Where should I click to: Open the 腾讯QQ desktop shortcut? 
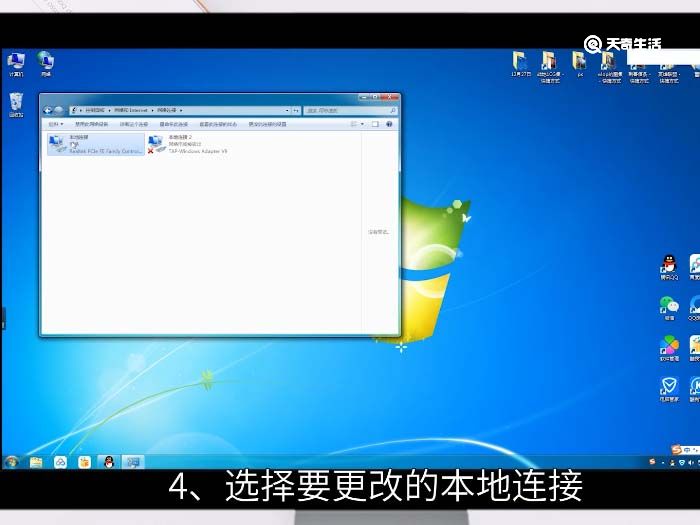pyautogui.click(x=669, y=267)
